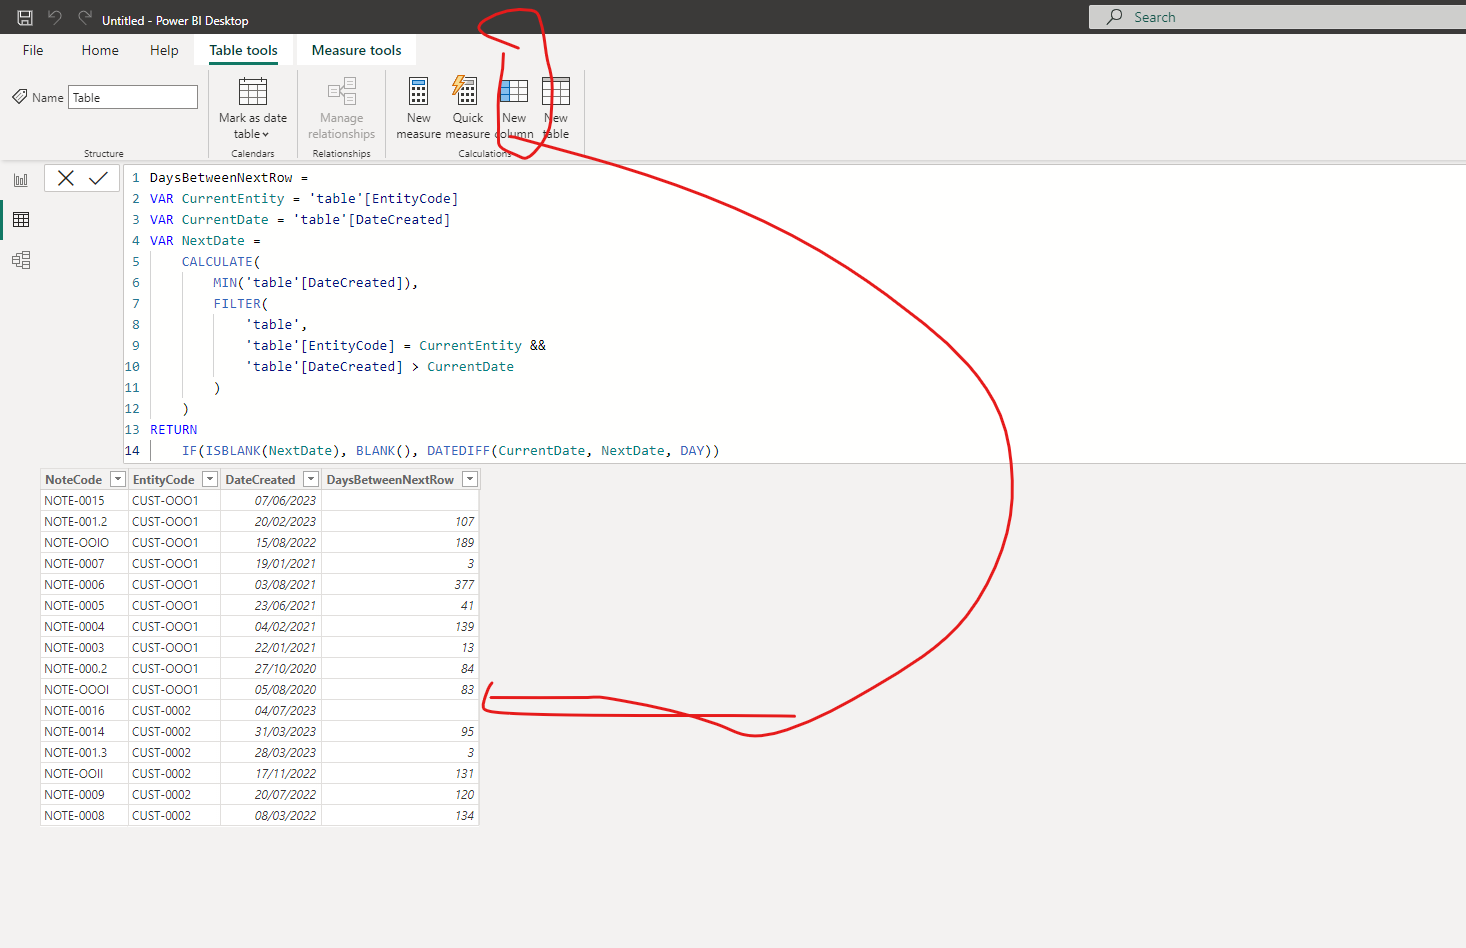This screenshot has width=1466, height=948.
Task: Click the New measure icon
Action: point(418,92)
